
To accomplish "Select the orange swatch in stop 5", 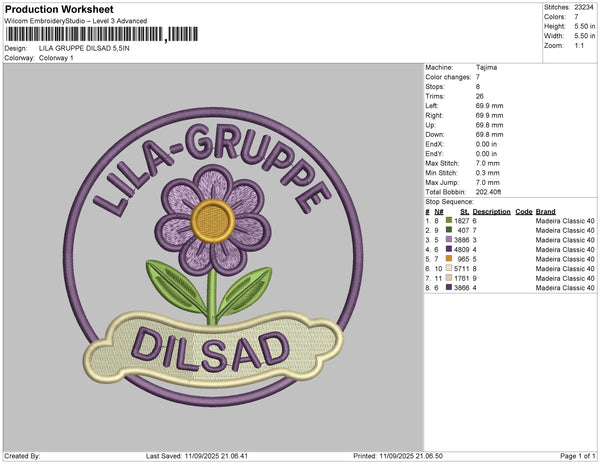I will click(449, 259).
